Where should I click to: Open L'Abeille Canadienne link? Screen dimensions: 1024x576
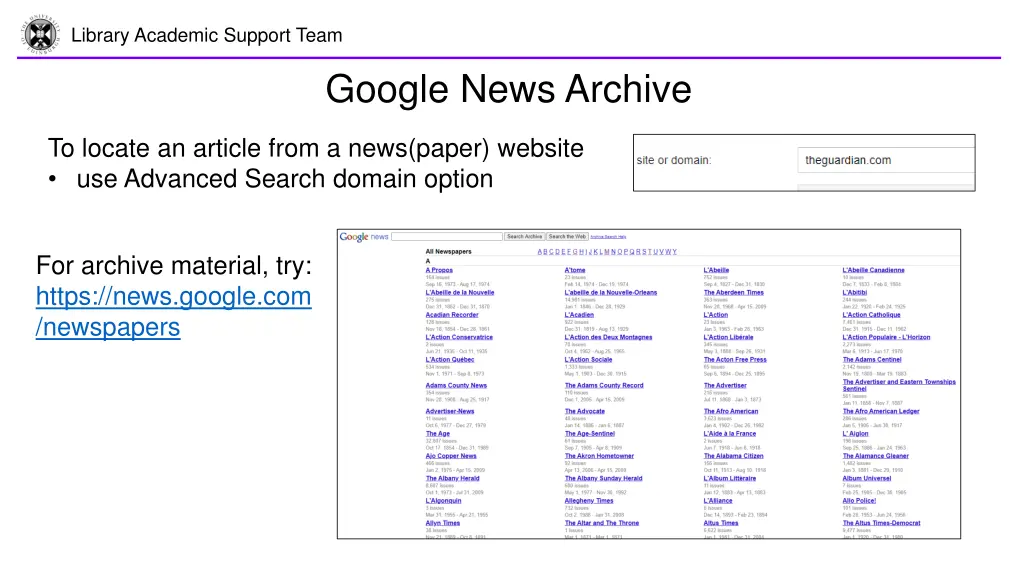873,270
